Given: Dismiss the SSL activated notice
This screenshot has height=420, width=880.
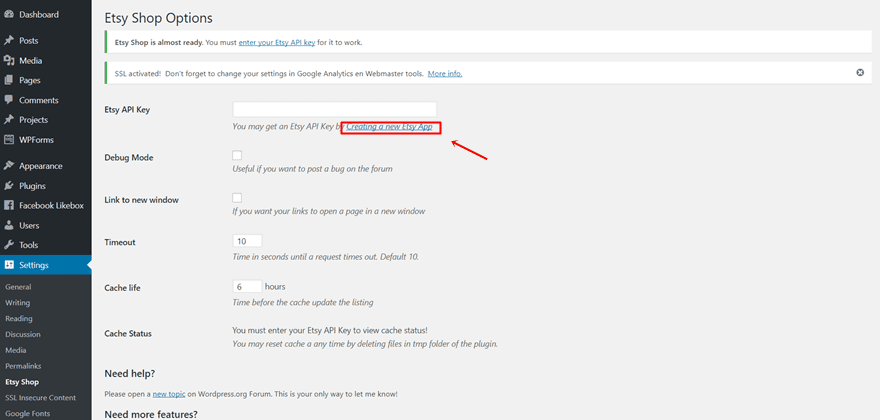Looking at the screenshot, I should point(860,72).
